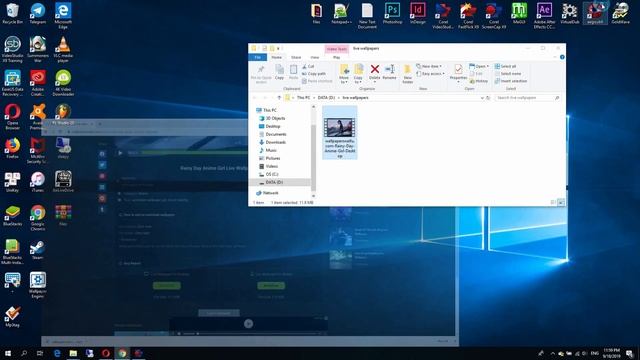Switch to the Home ribbon tab

pyautogui.click(x=276, y=58)
